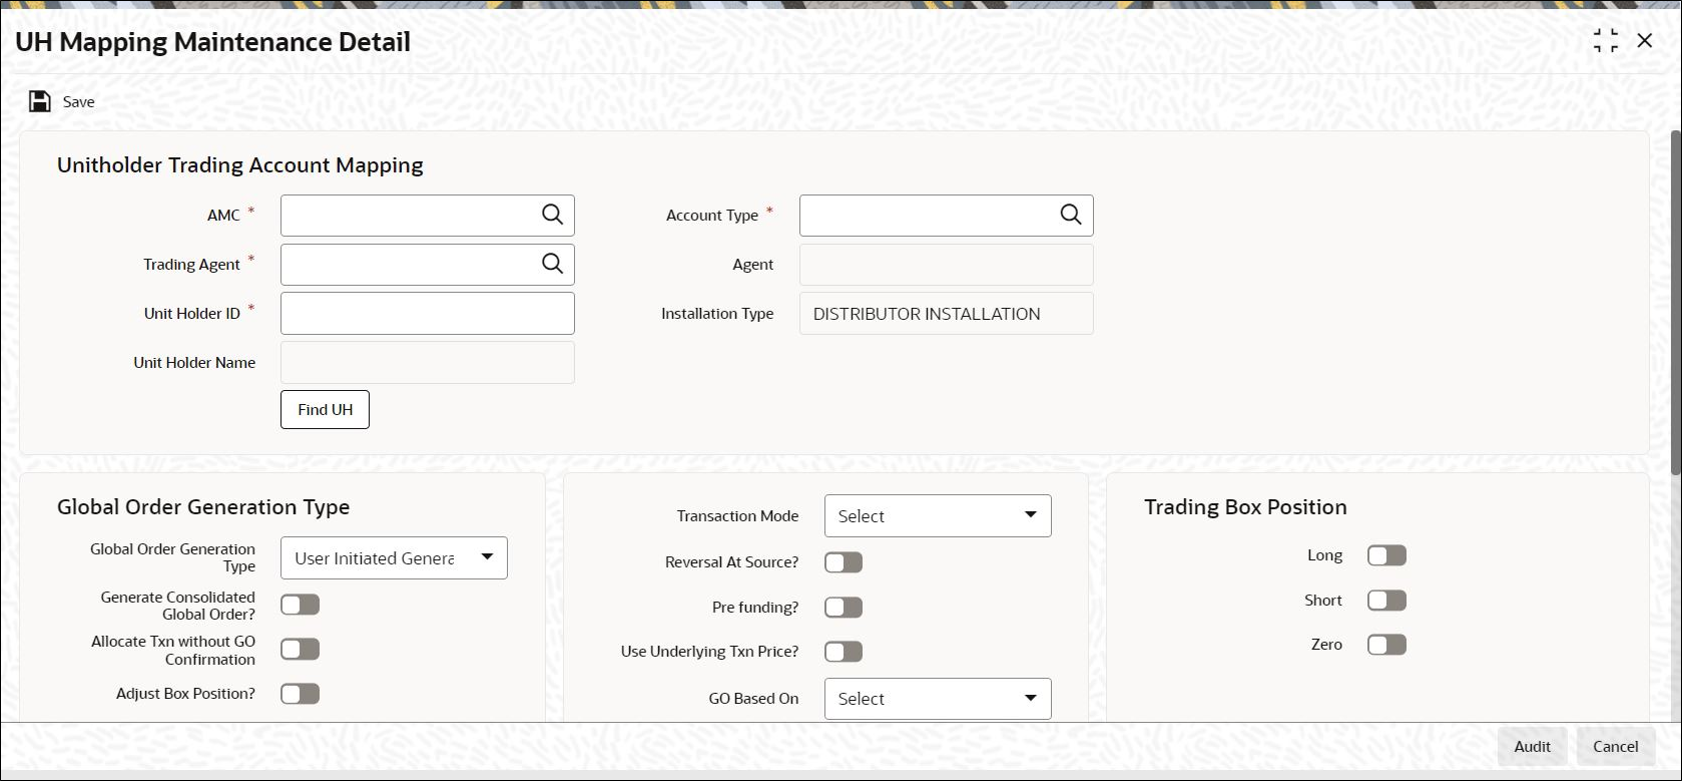Toggle the Zero trading box position

(1387, 644)
